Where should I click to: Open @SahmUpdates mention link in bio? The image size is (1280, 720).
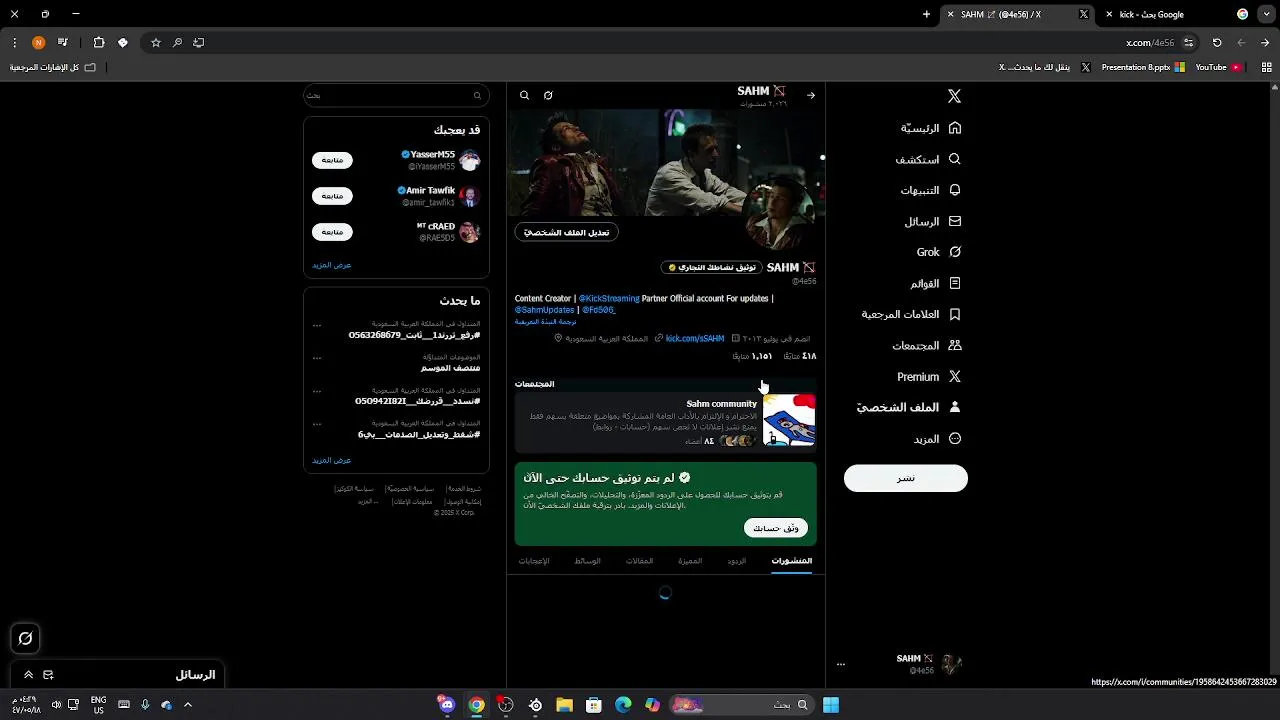coord(545,310)
